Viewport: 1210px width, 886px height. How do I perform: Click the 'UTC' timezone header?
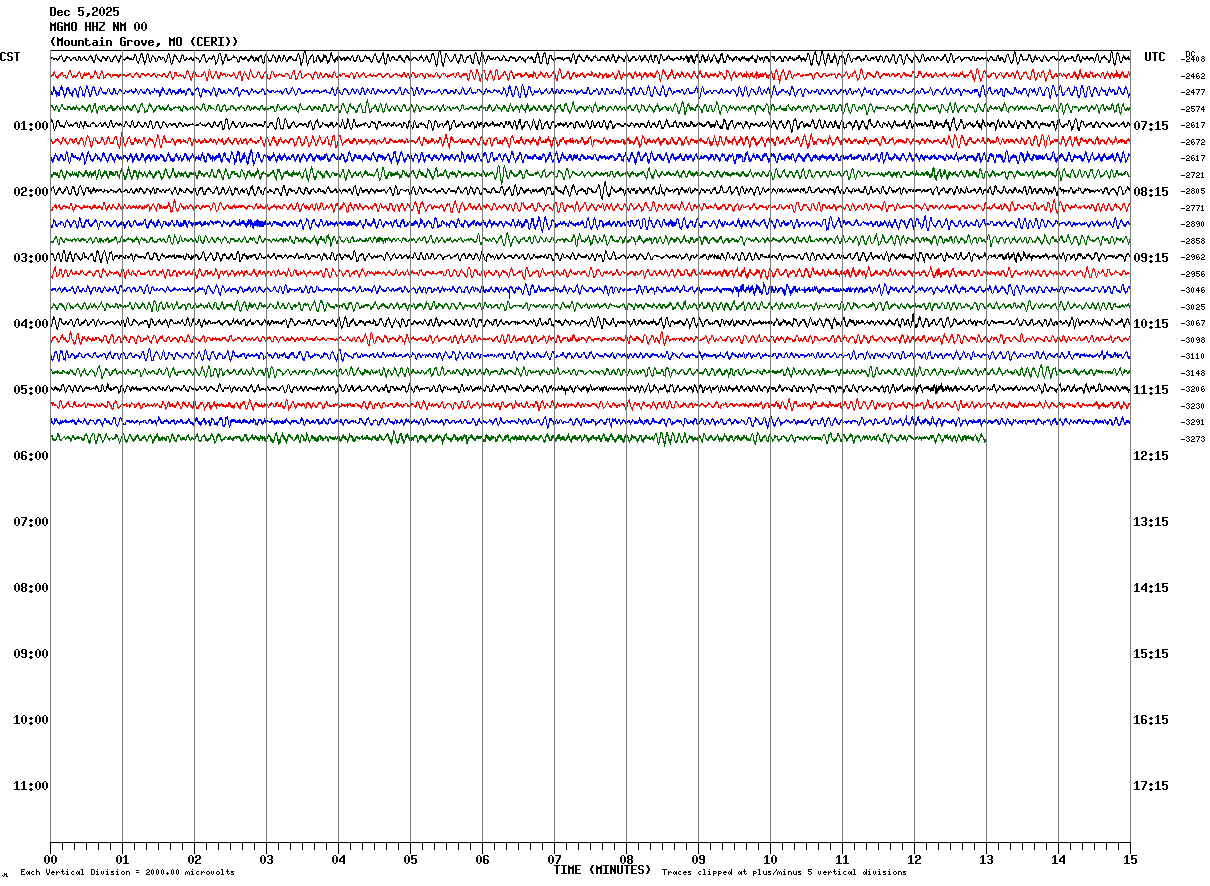tap(1155, 57)
